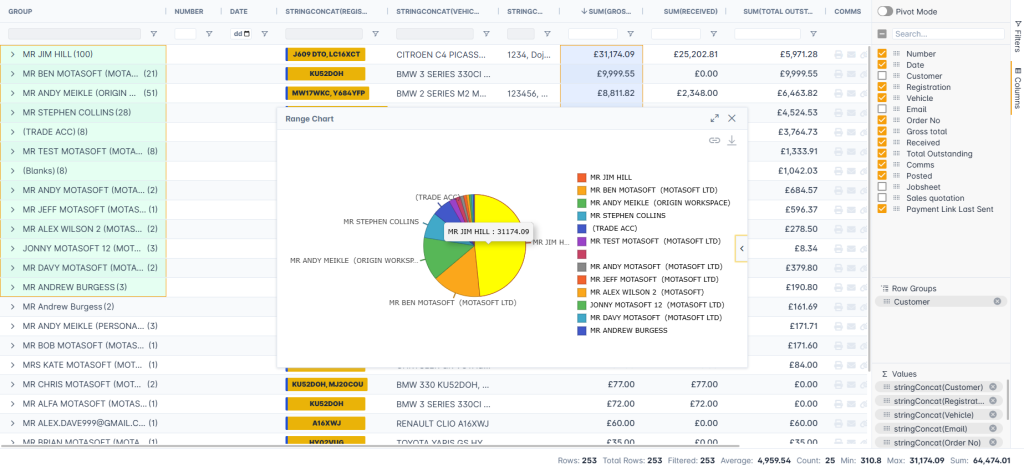1024x471 pixels.
Task: Expand the (Blanks) group row
Action: pyautogui.click(x=12, y=171)
